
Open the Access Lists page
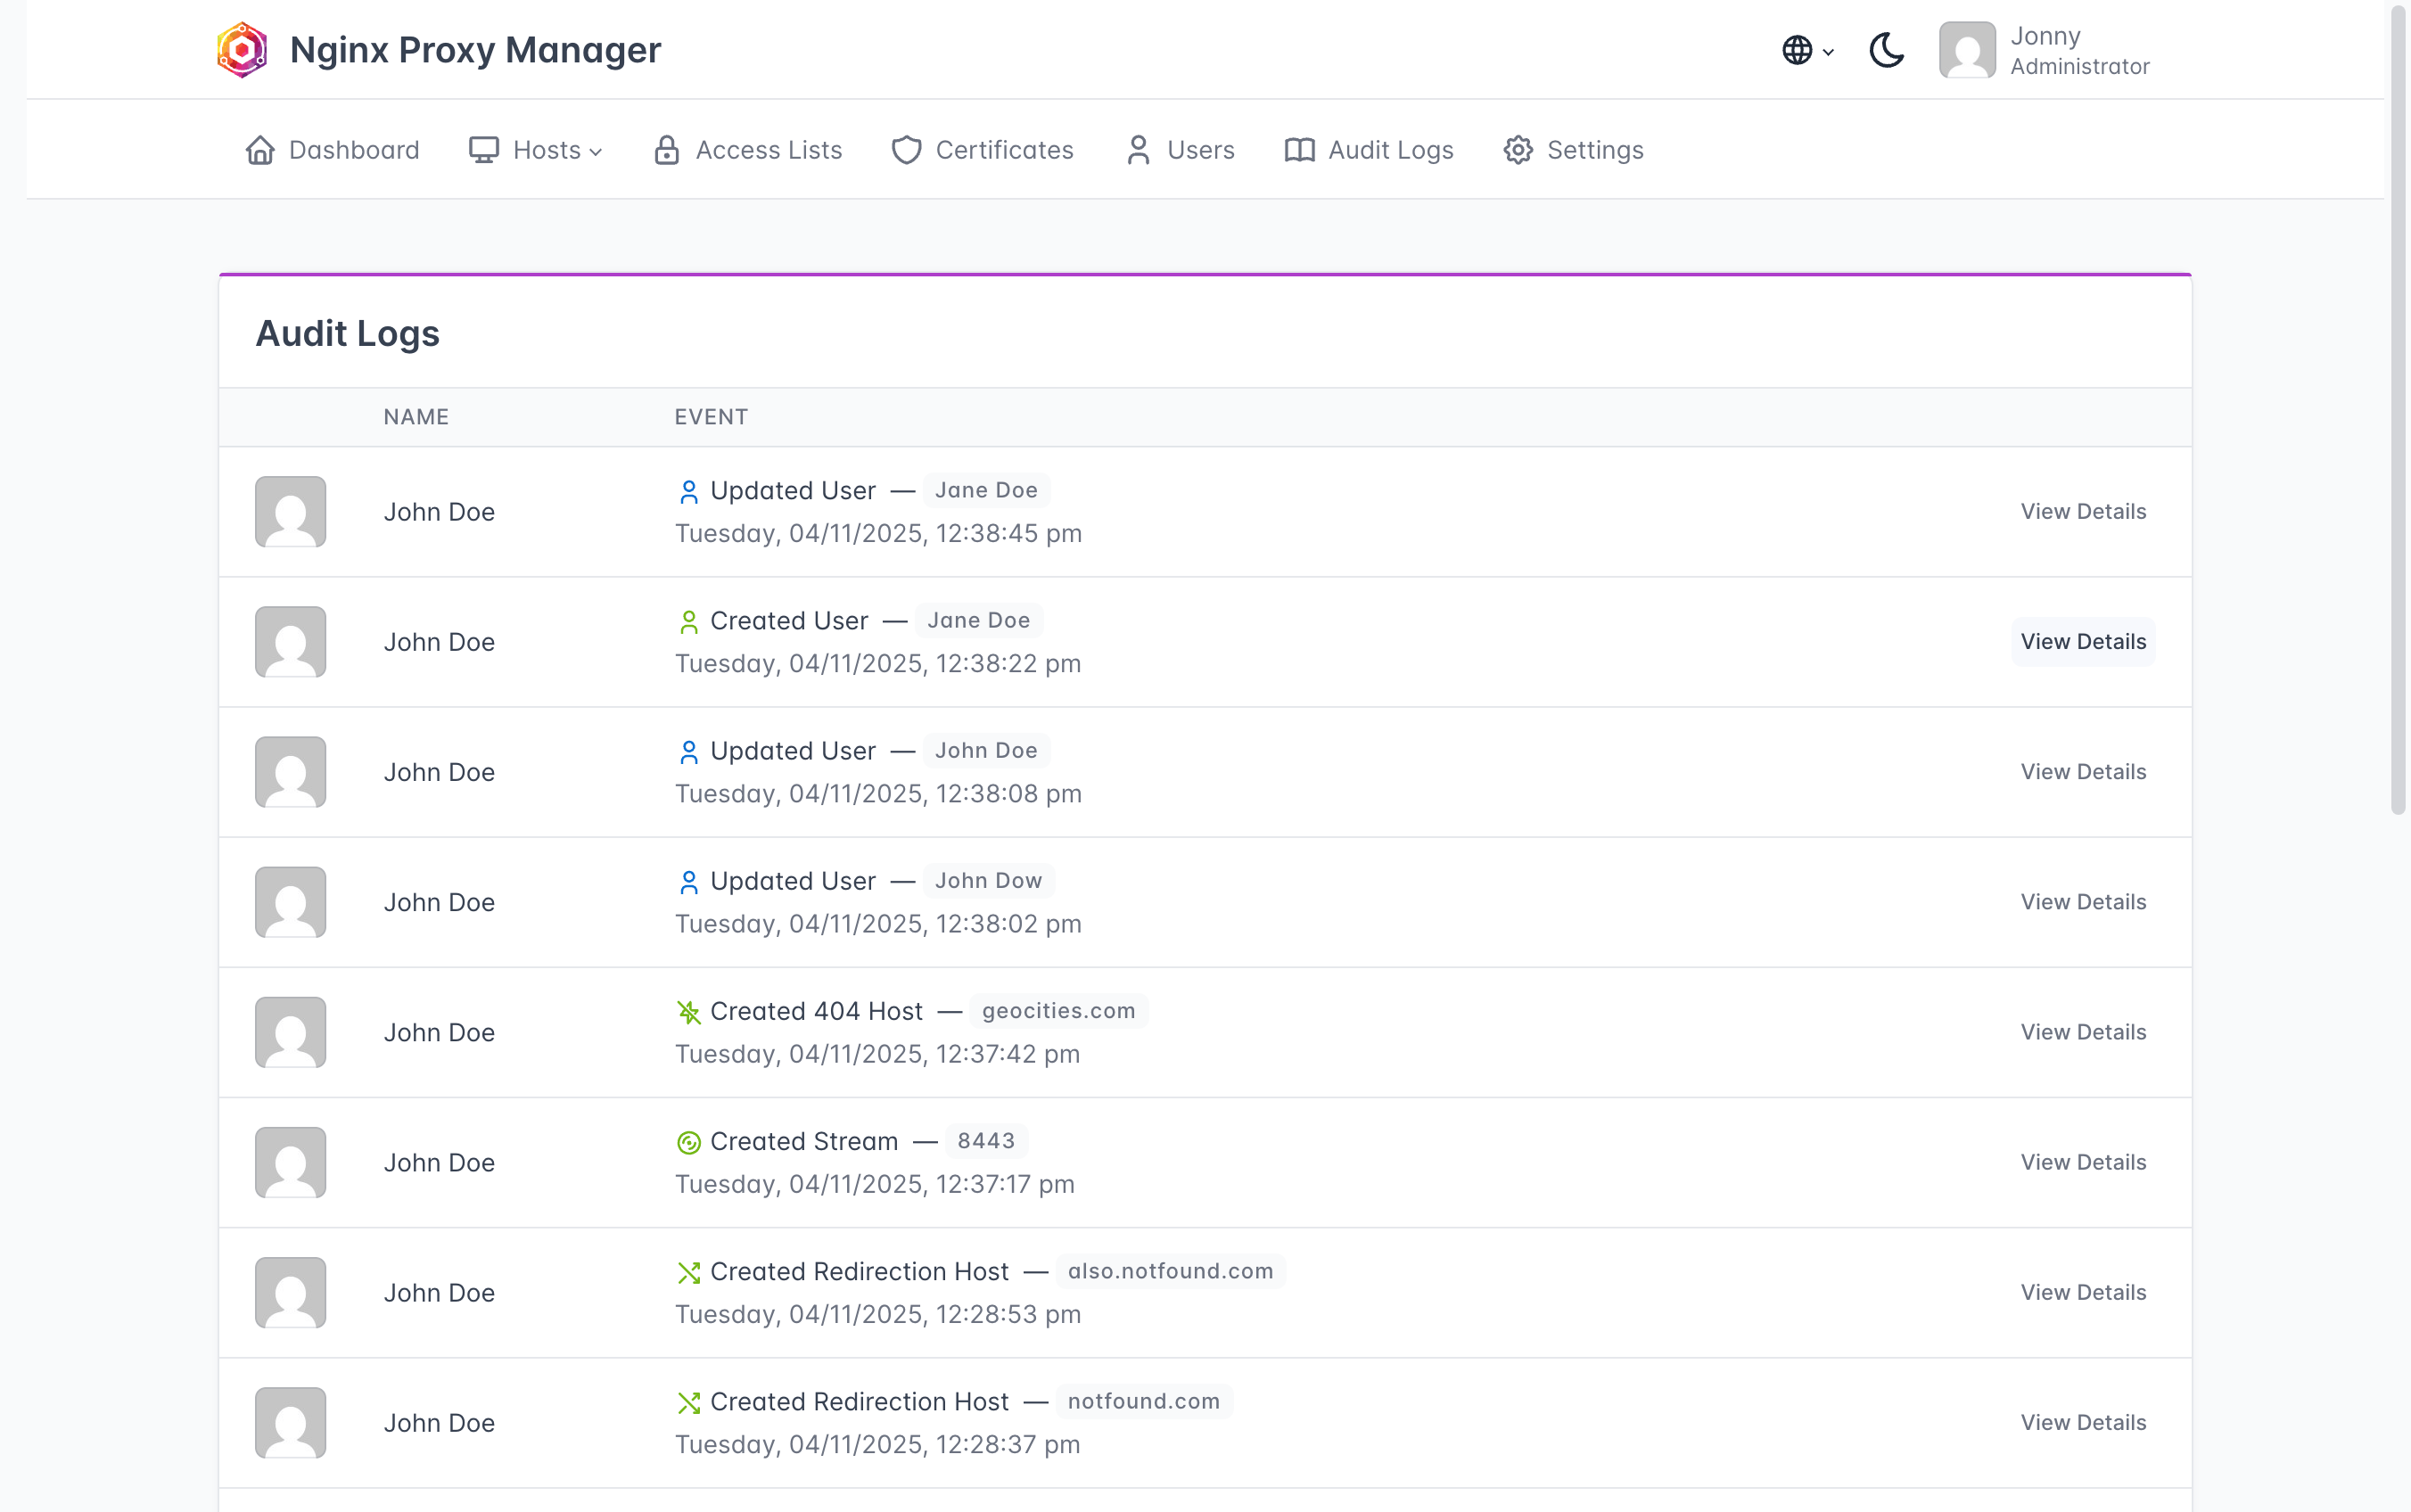748,150
